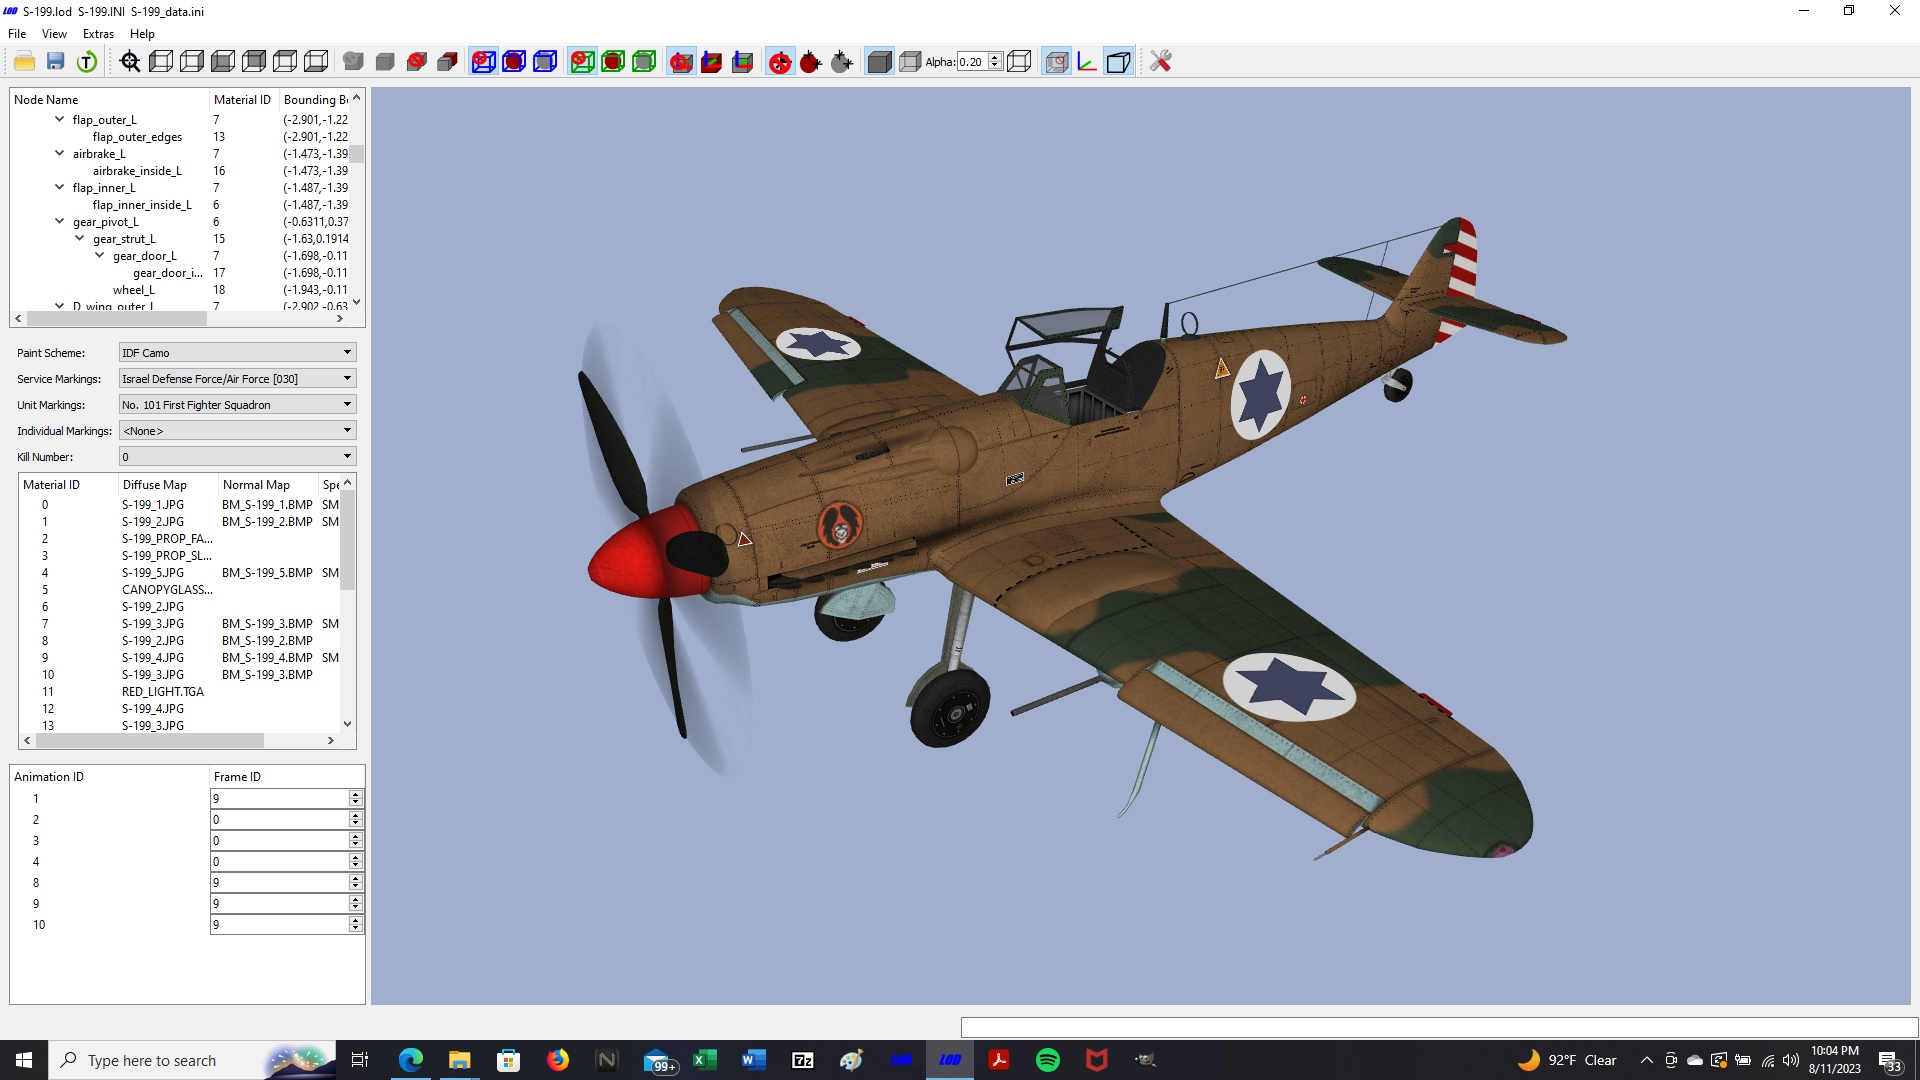Click the Material ID header in node tree

[x=243, y=100]
